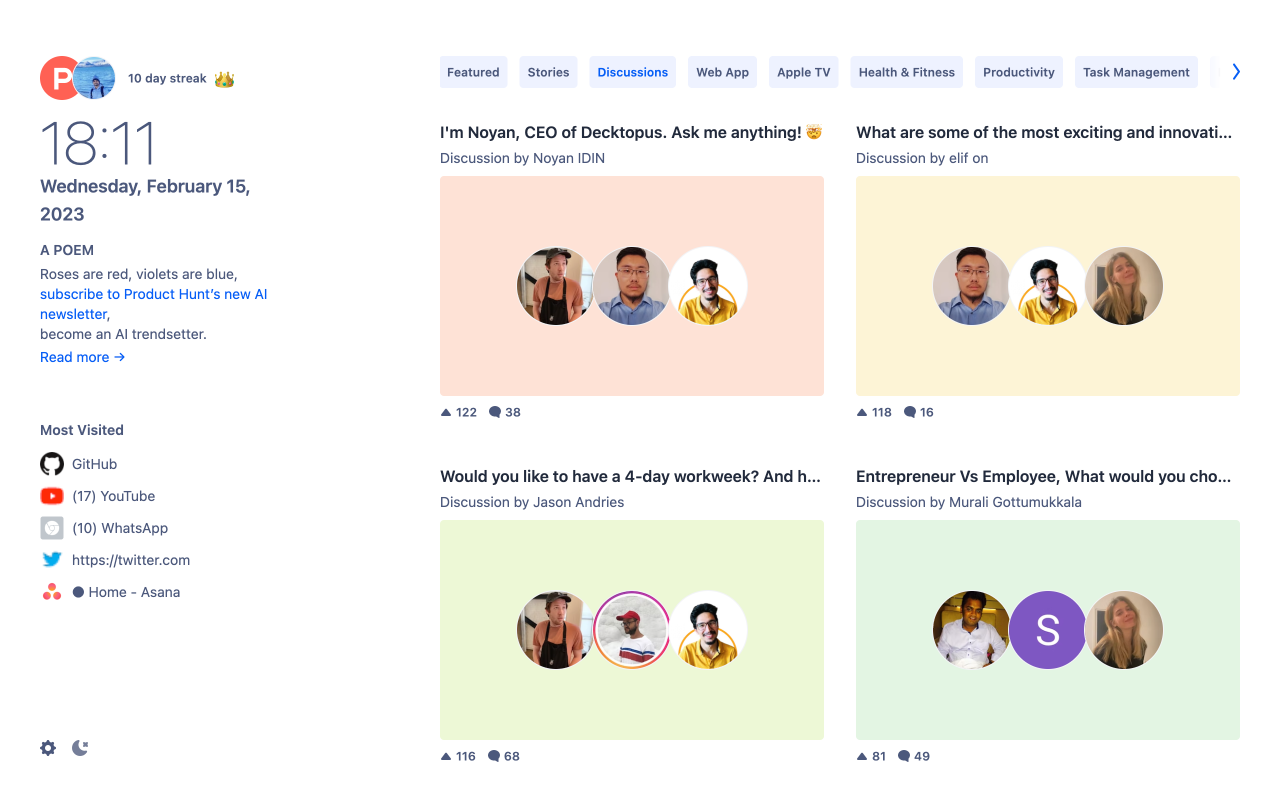
Task: Click the comment bubble showing 38
Action: [x=495, y=412]
